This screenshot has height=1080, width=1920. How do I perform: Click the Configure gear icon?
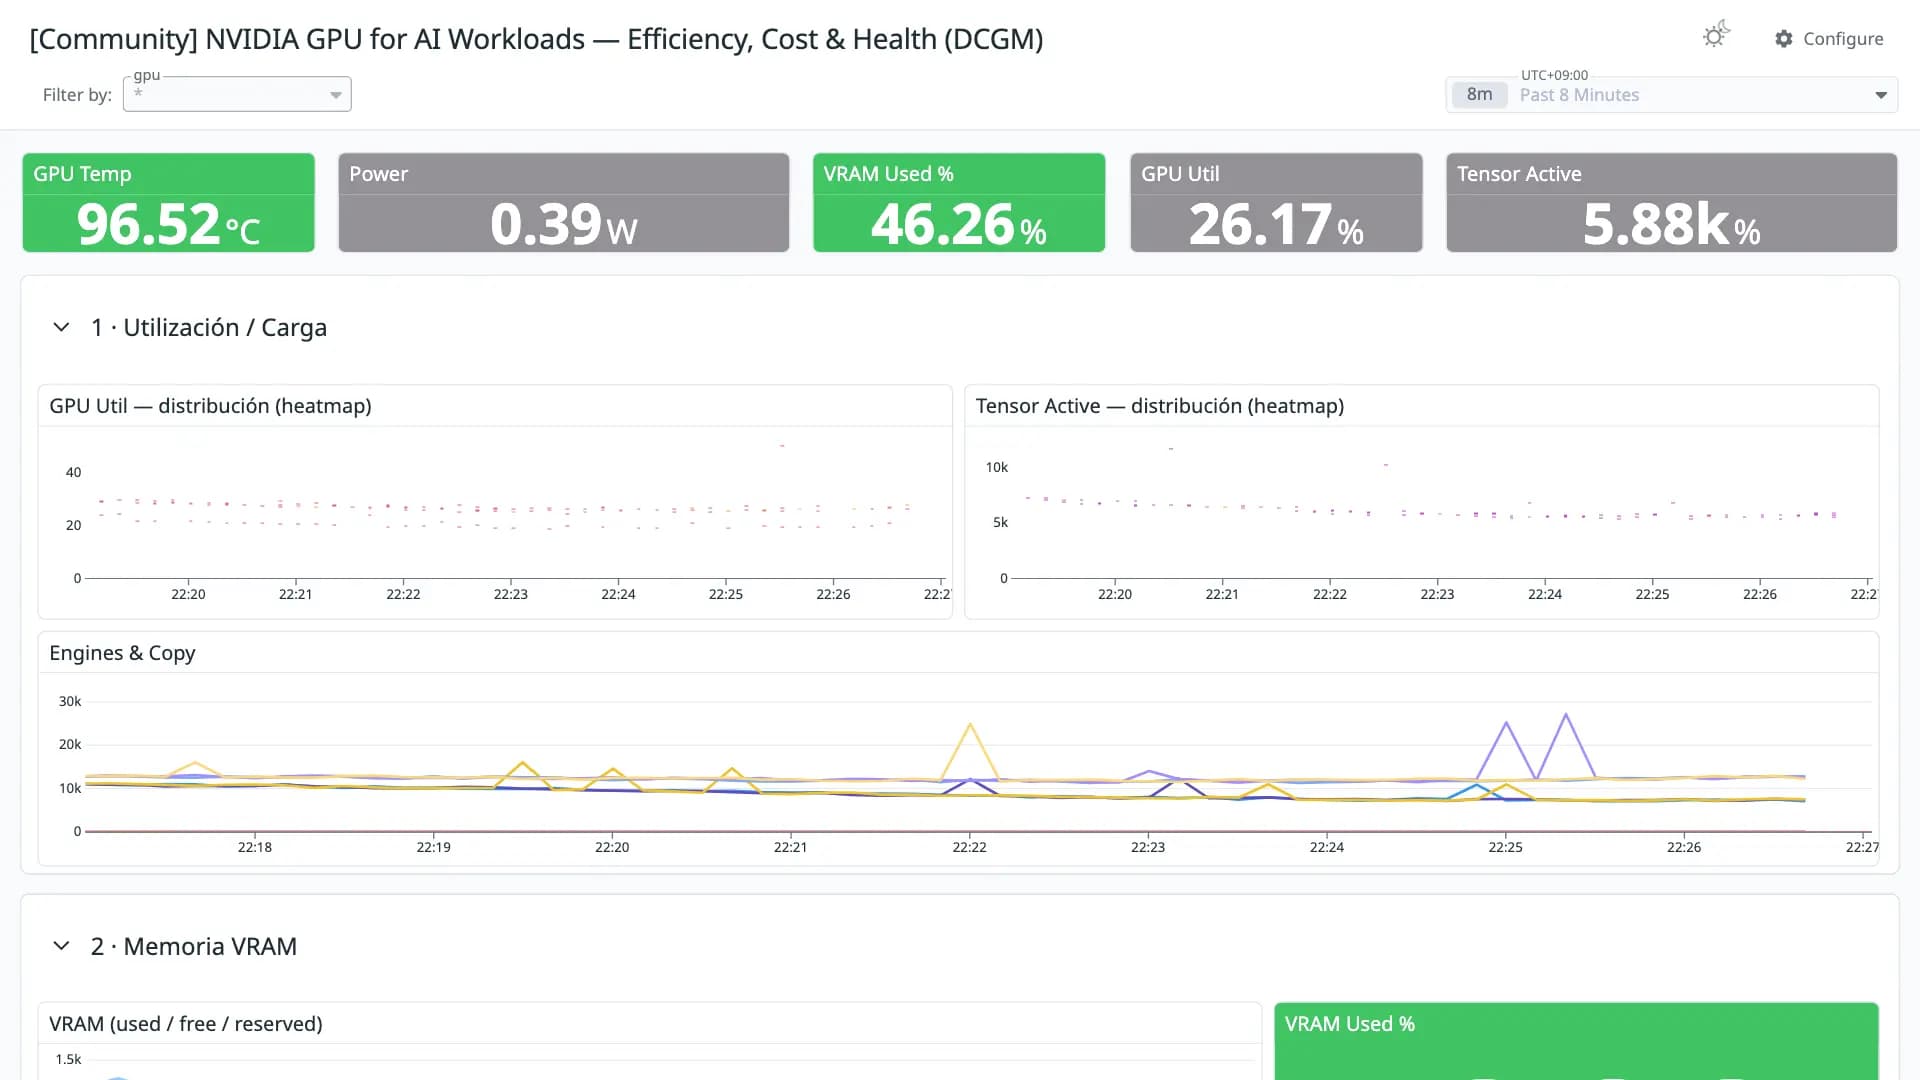1784,38
